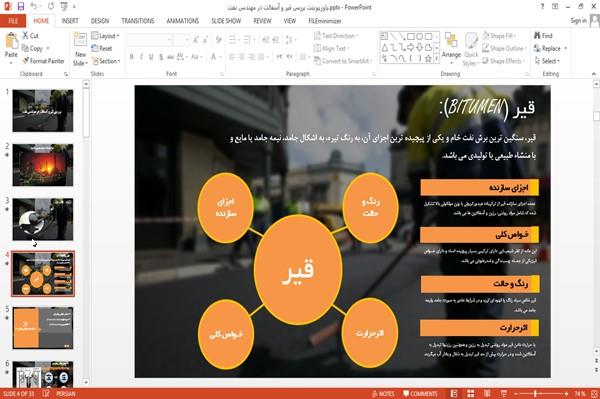Viewport: 600px width, 399px height.
Task: Click Sign in link
Action: pyautogui.click(x=578, y=21)
